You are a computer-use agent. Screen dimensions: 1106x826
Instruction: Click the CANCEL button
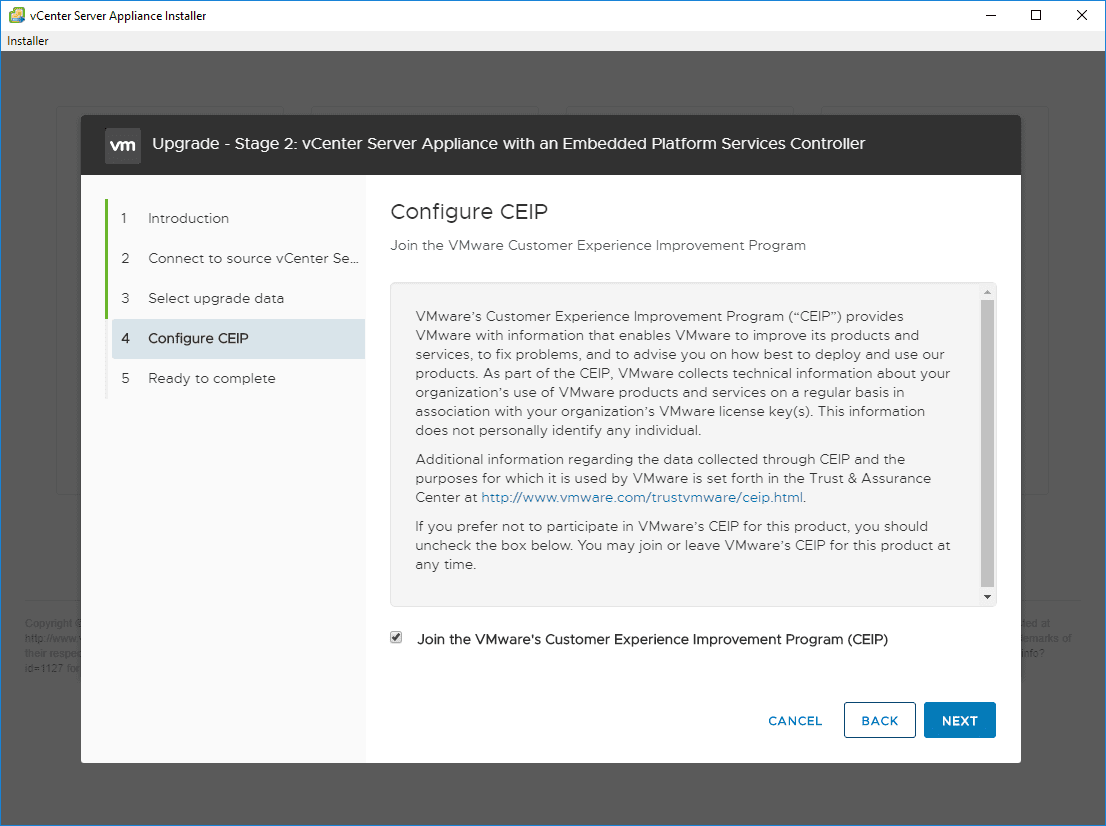(x=795, y=720)
